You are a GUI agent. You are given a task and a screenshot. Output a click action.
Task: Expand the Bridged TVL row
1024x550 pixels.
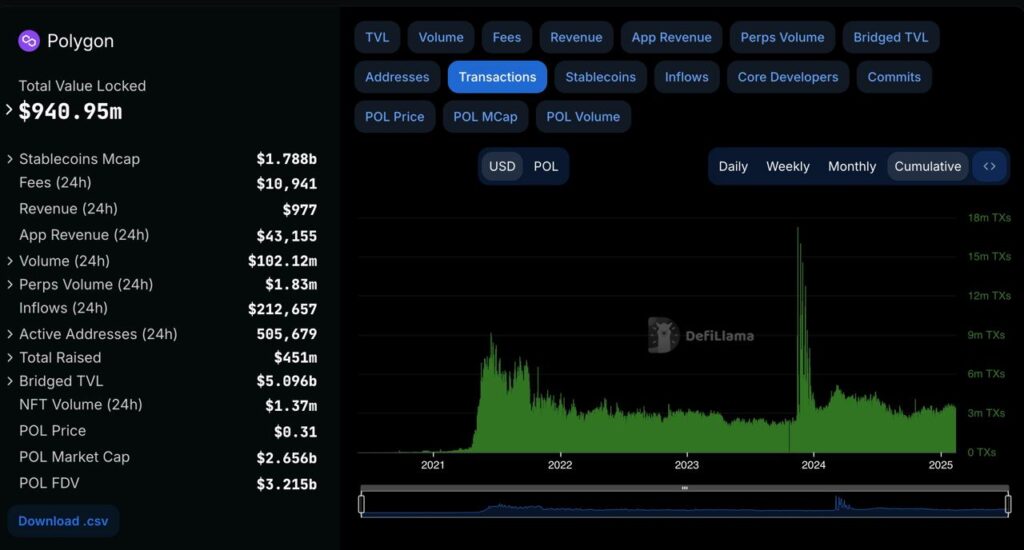9,381
